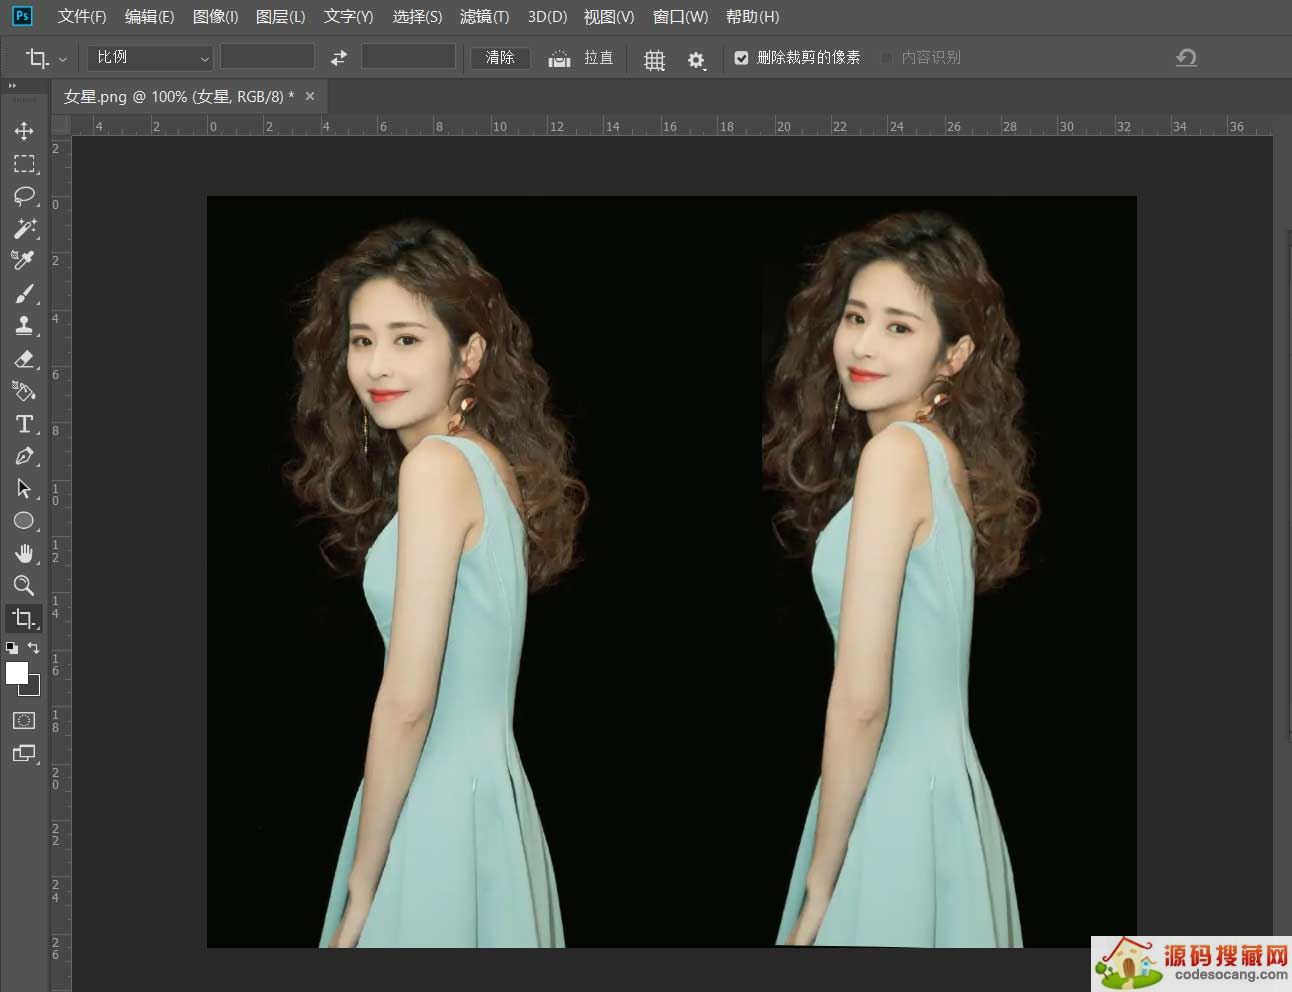Select the Lasso tool
This screenshot has height=992, width=1292.
click(24, 196)
